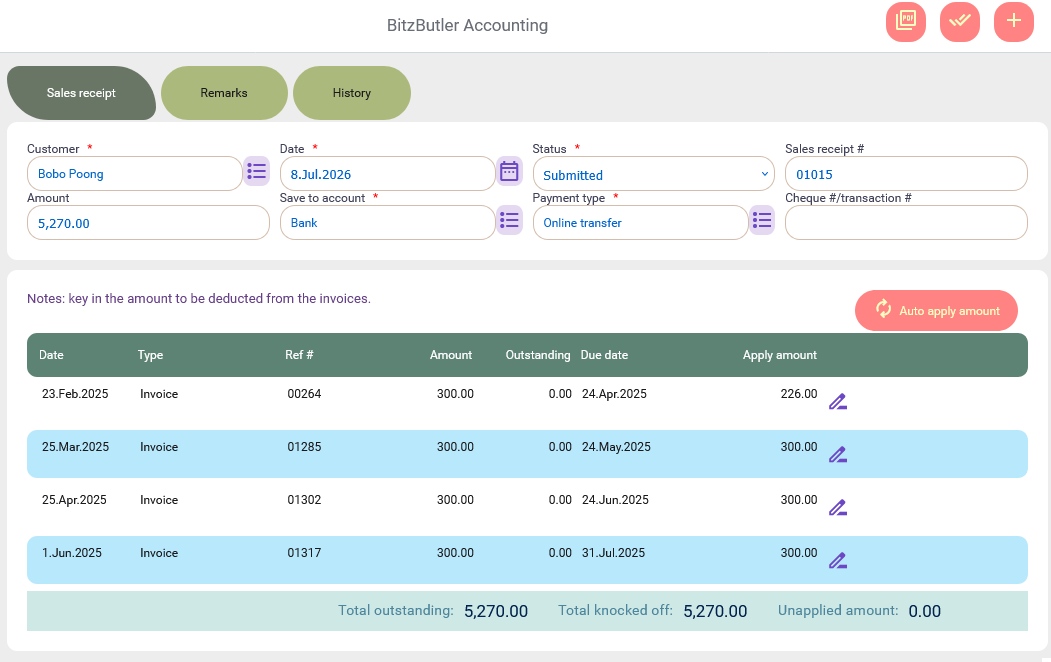Click the notes text about deducting invoices
This screenshot has width=1051, height=662.
coord(198,299)
